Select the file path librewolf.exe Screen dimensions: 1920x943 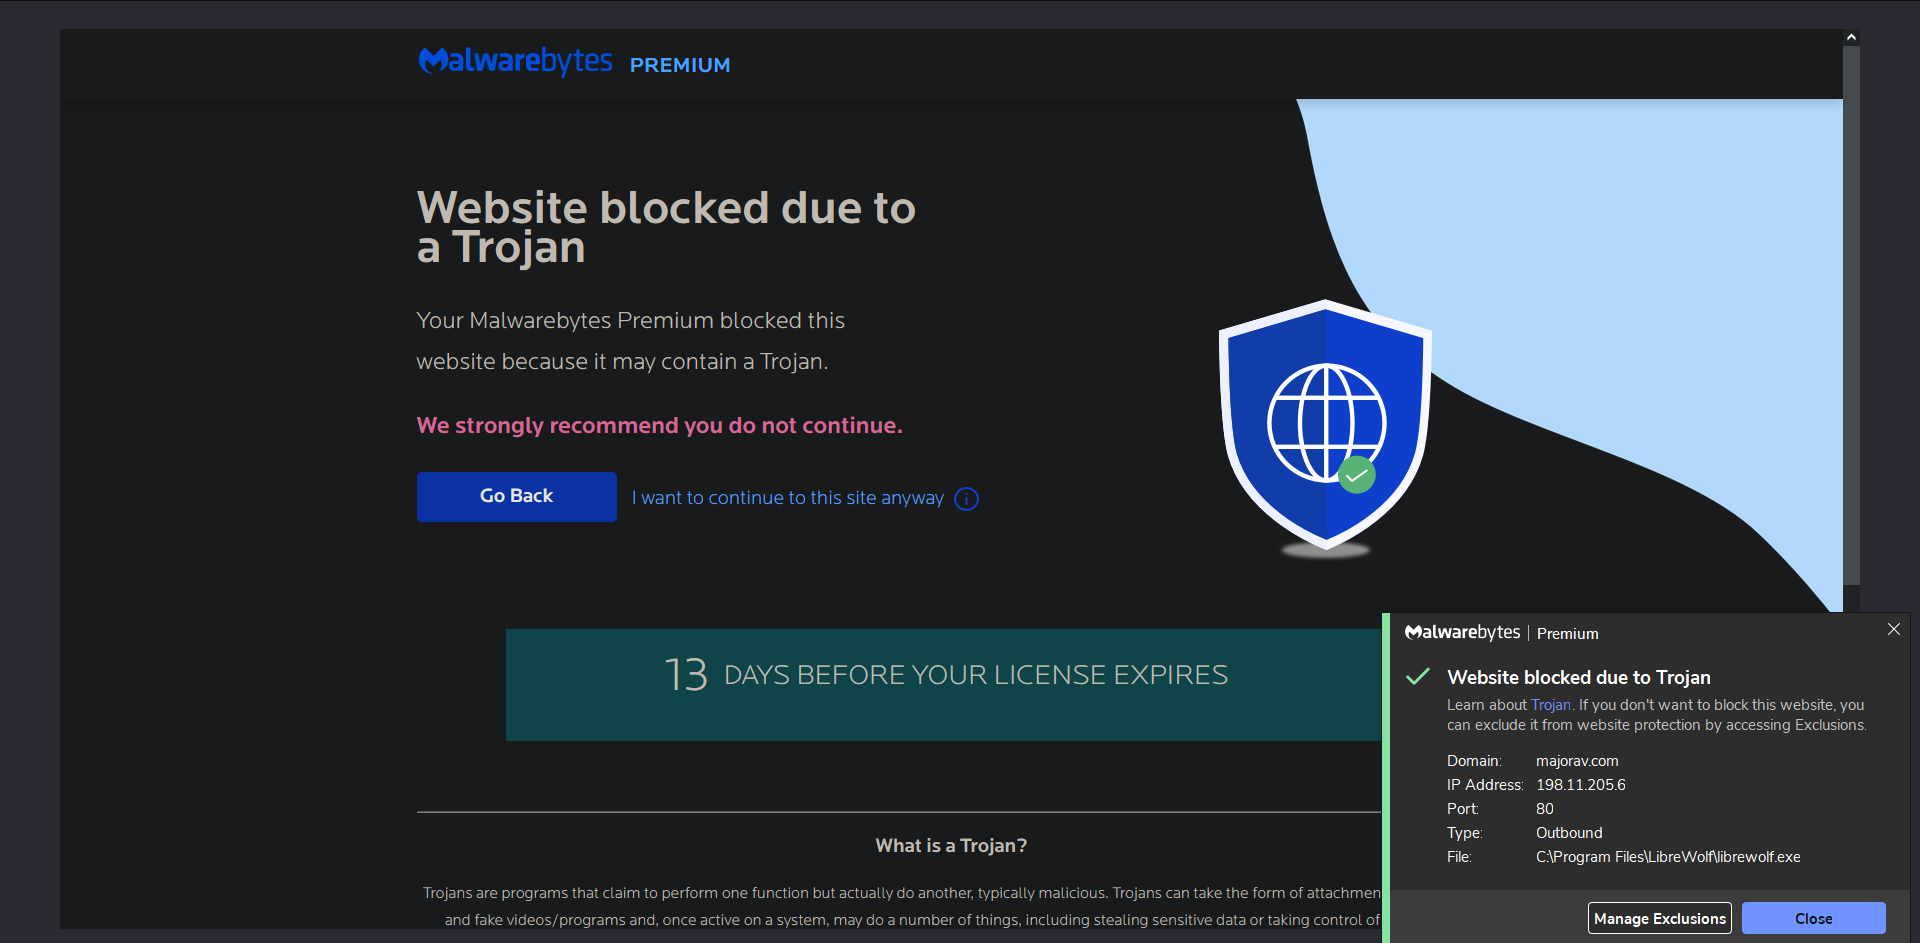click(1668, 857)
